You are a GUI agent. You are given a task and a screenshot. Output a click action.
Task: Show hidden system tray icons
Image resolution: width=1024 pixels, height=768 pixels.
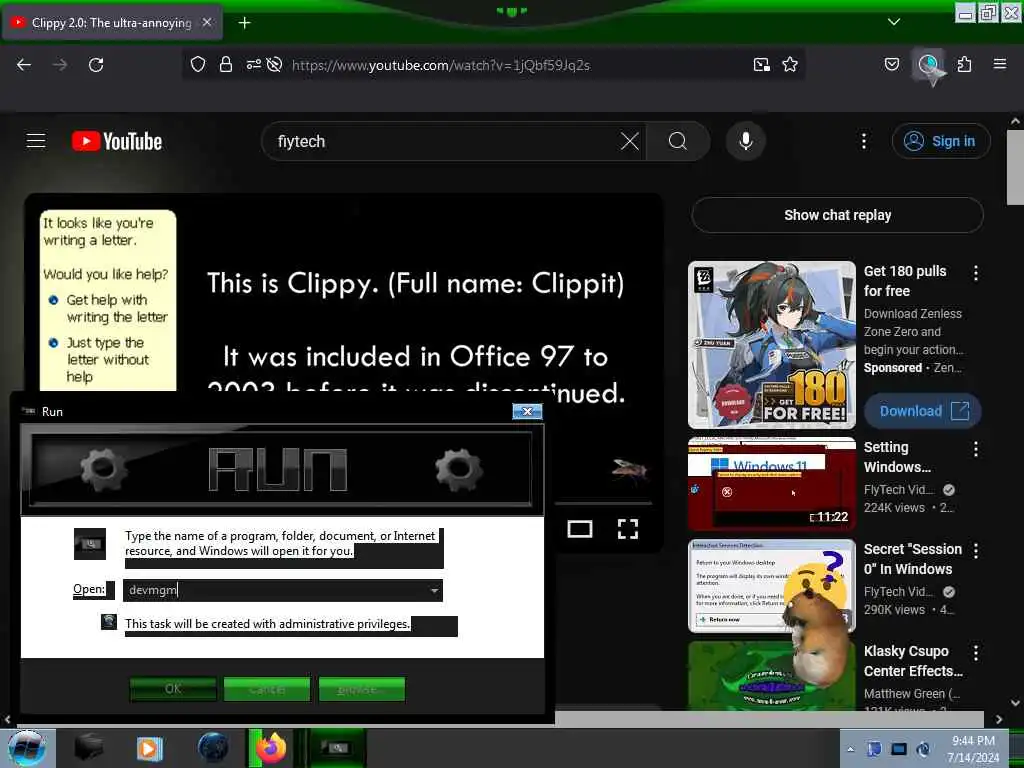pos(850,749)
